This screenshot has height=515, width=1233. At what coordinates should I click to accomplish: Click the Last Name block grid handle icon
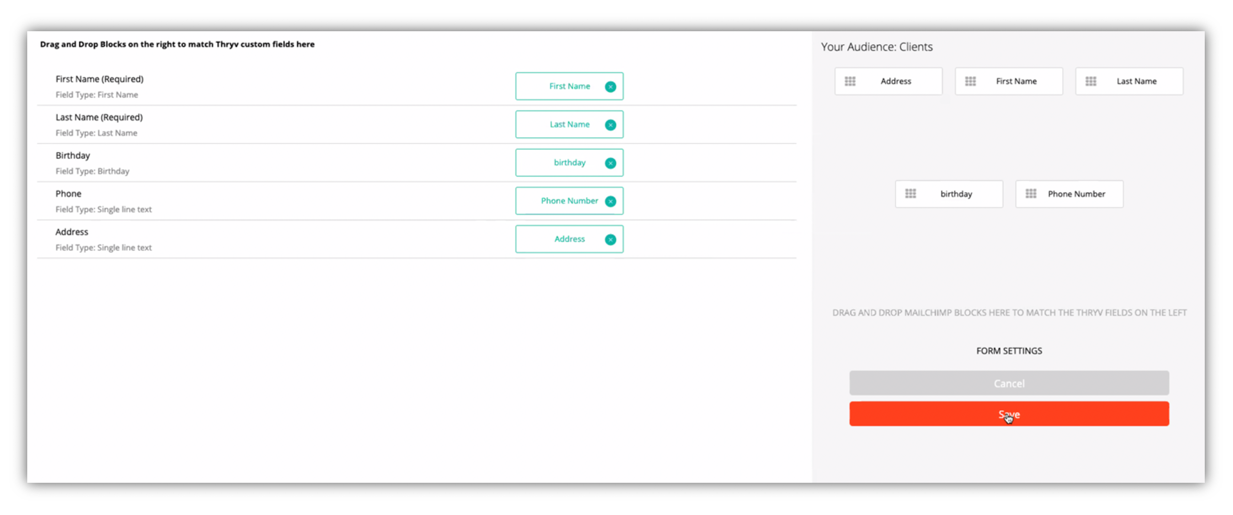click(1091, 81)
